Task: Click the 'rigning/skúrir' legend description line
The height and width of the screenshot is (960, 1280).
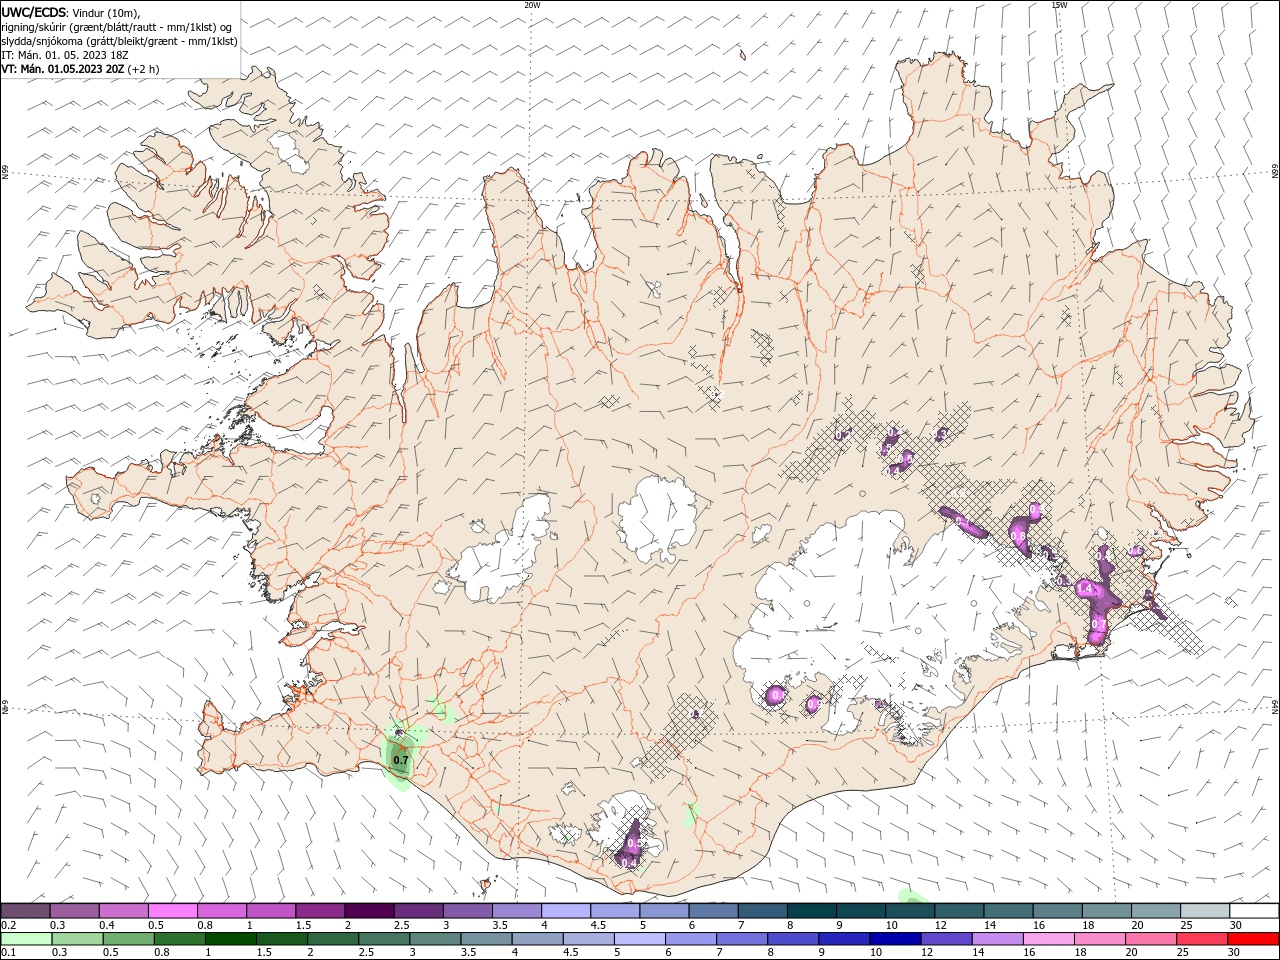Action: tap(117, 27)
